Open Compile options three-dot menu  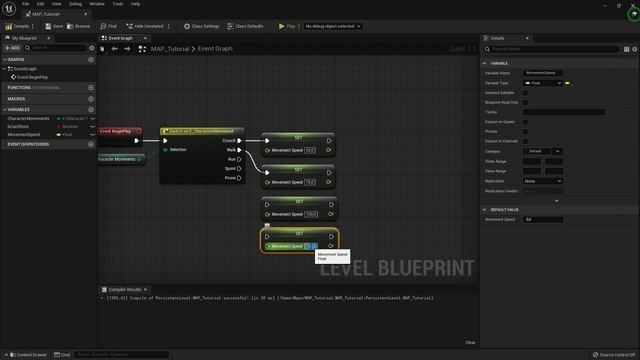[33, 26]
